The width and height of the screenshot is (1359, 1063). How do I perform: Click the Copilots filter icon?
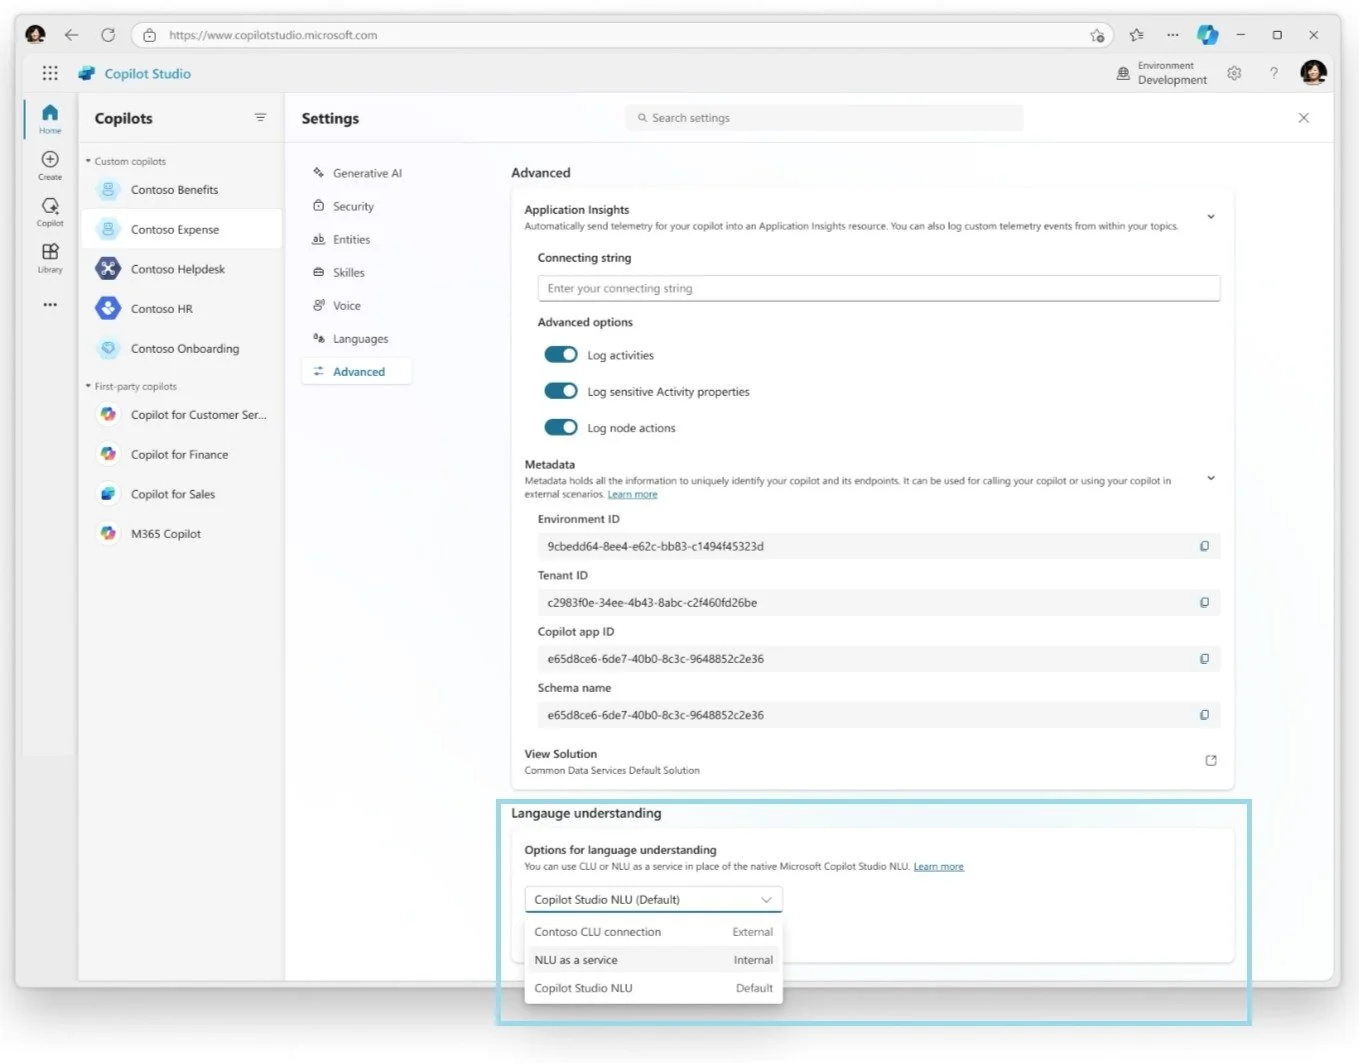tap(260, 117)
